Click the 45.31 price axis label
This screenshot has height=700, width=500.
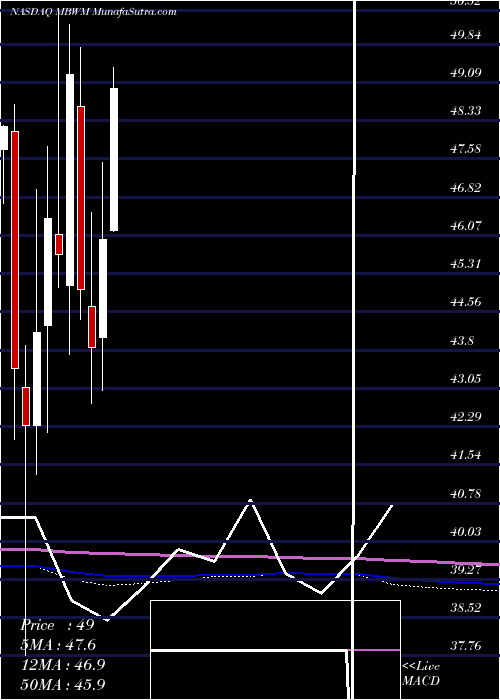[x=466, y=263]
